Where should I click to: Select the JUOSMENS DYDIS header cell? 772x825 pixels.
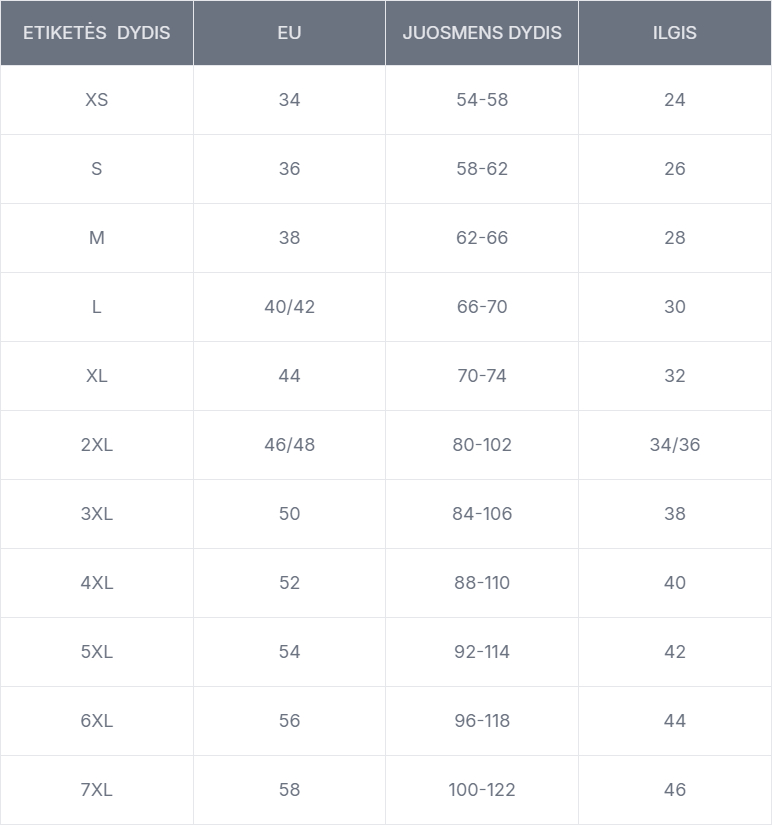point(482,33)
